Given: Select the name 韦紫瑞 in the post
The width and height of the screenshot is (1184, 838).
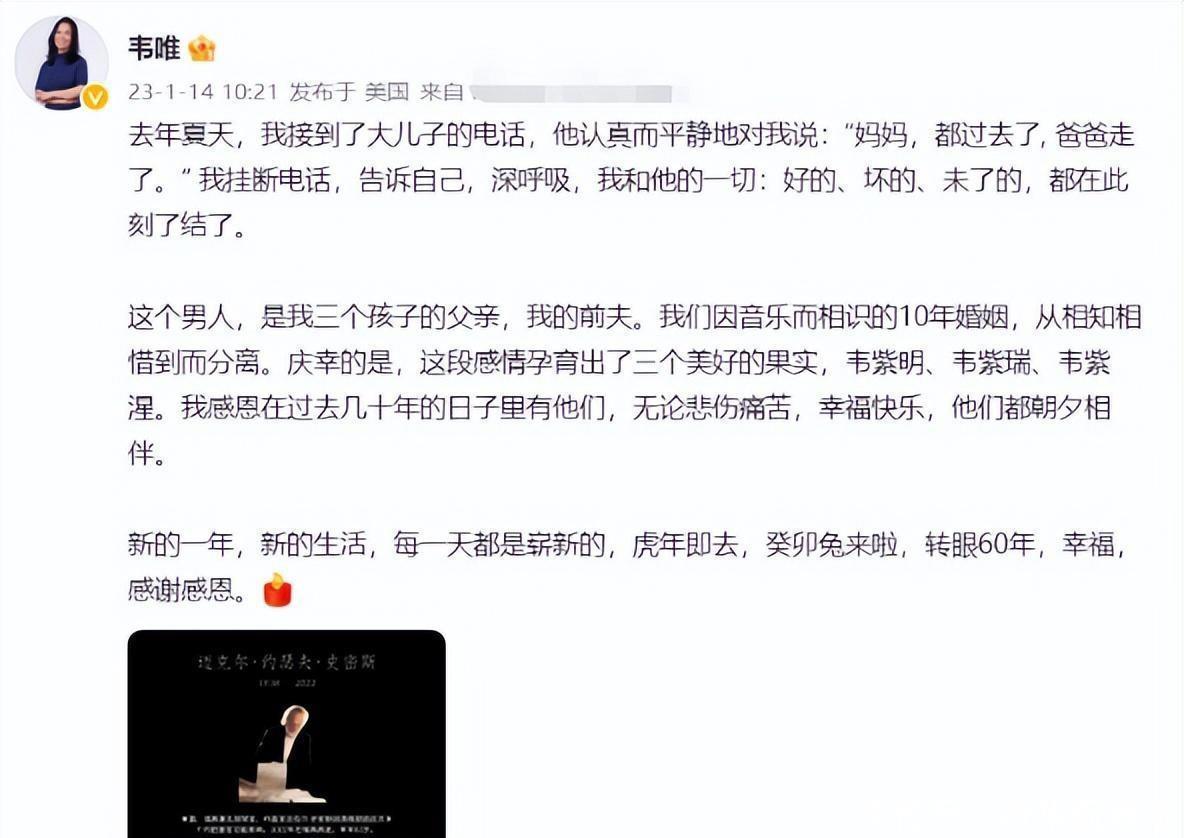Looking at the screenshot, I should [x=991, y=363].
